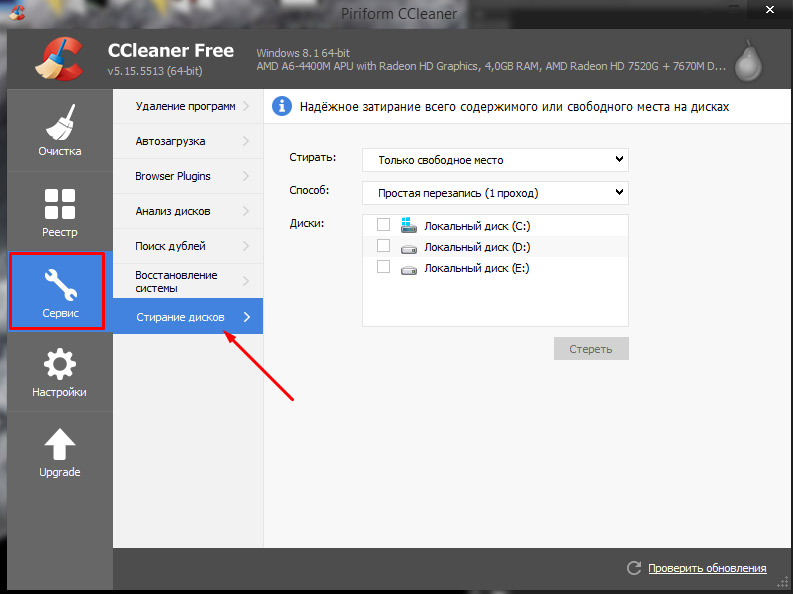Click the CCleaner logo icon
Viewport: 793px width, 594px height.
click(60, 60)
